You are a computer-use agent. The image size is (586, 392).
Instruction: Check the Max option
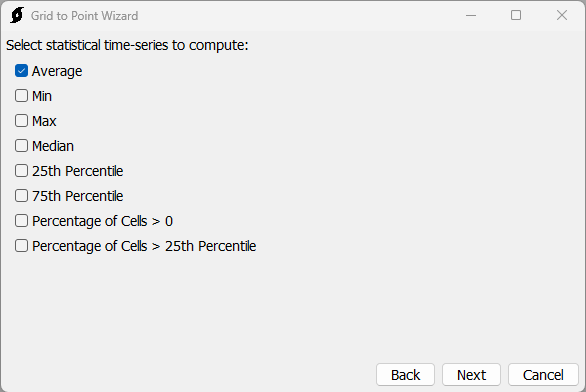(21, 121)
